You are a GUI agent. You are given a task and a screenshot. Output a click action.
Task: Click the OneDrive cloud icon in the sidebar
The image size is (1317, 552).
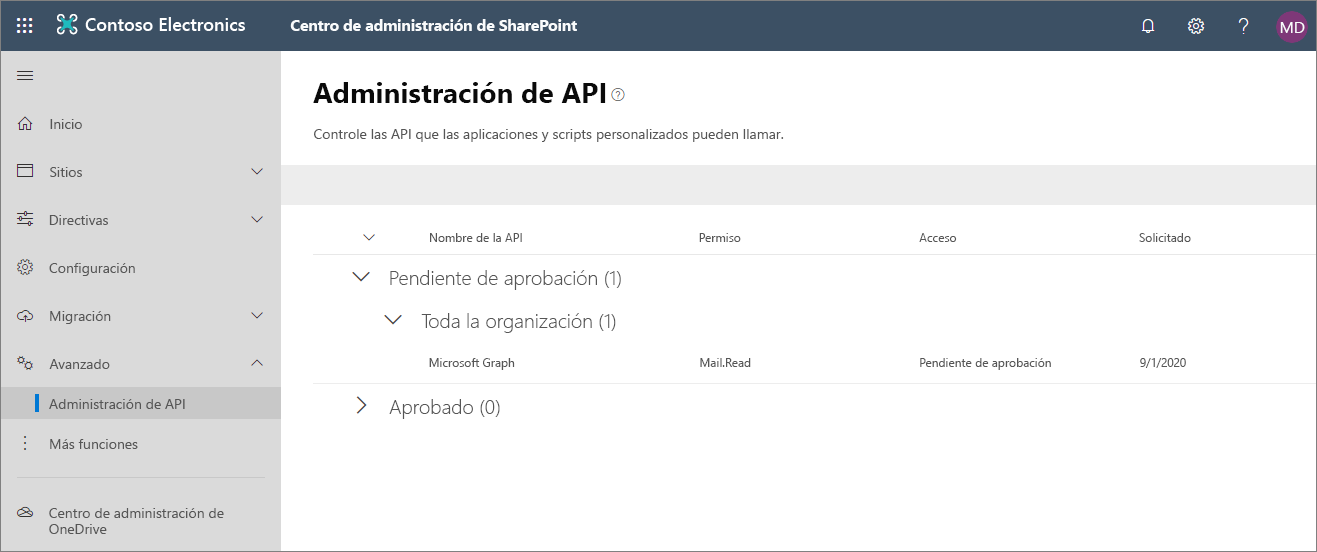tap(26, 513)
